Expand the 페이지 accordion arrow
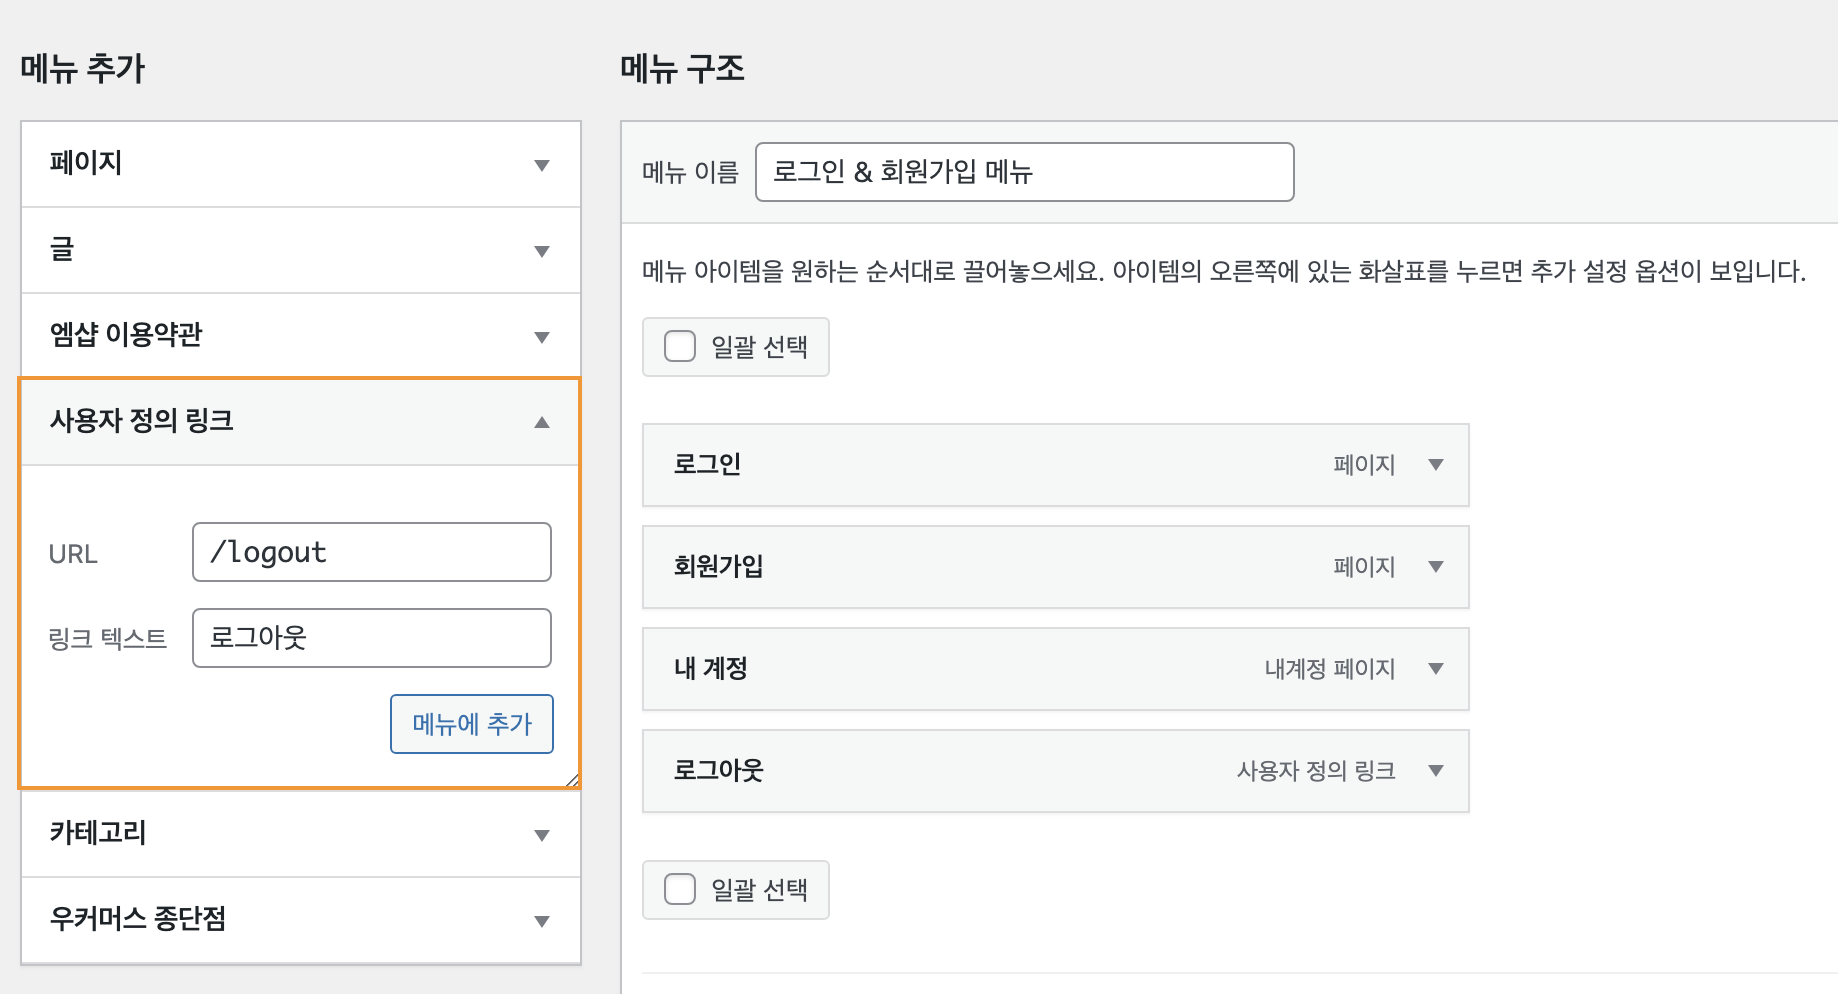The image size is (1838, 994). (x=541, y=165)
